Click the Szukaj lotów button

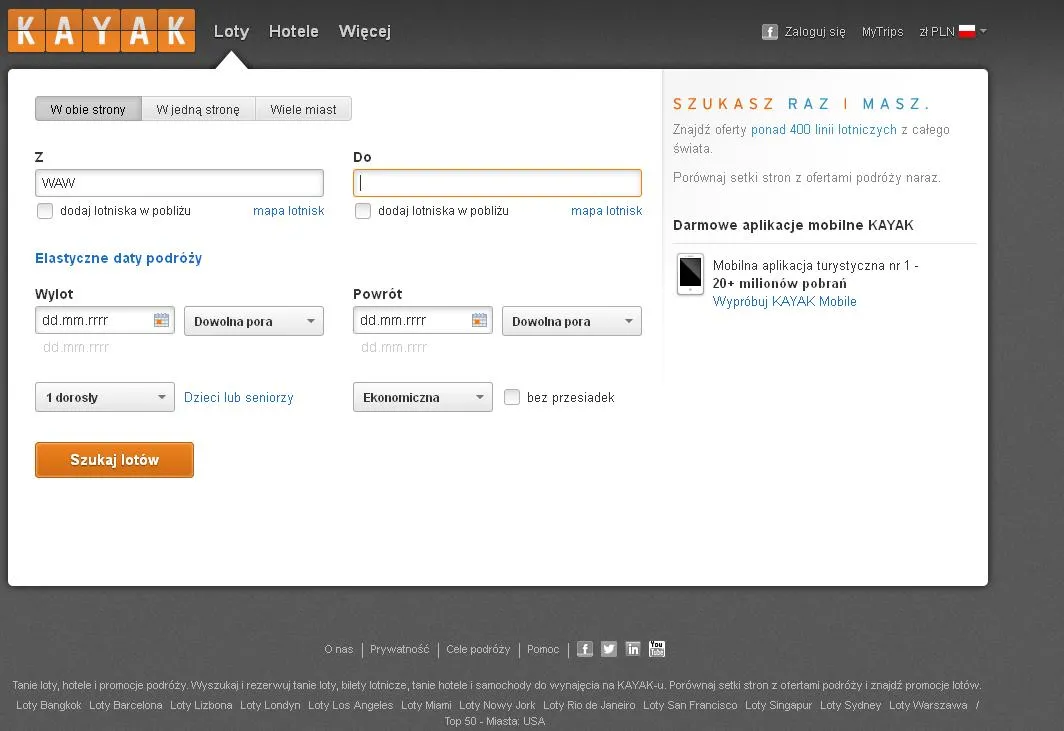coord(114,460)
